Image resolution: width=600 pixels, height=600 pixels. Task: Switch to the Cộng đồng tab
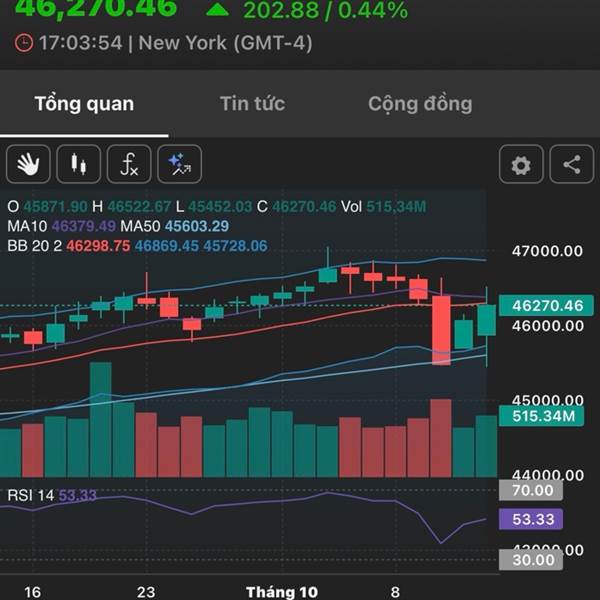[420, 104]
